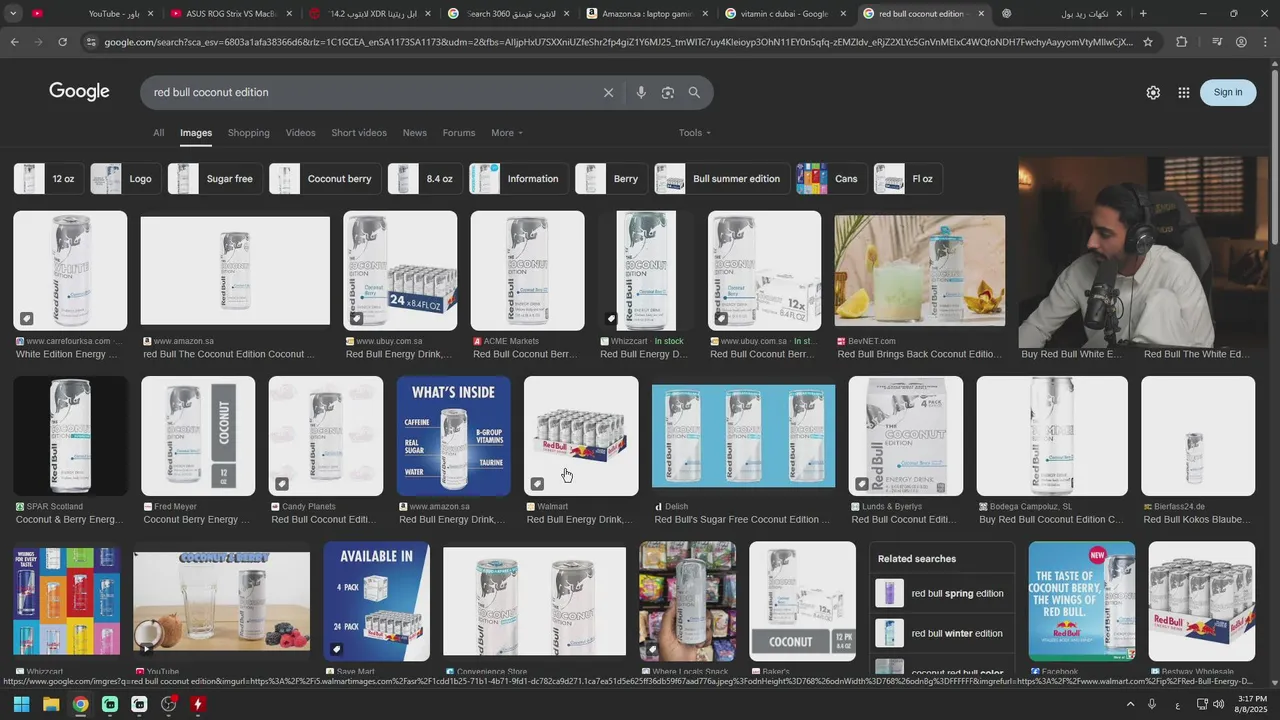Open File Explorer from taskbar

[x=51, y=704]
